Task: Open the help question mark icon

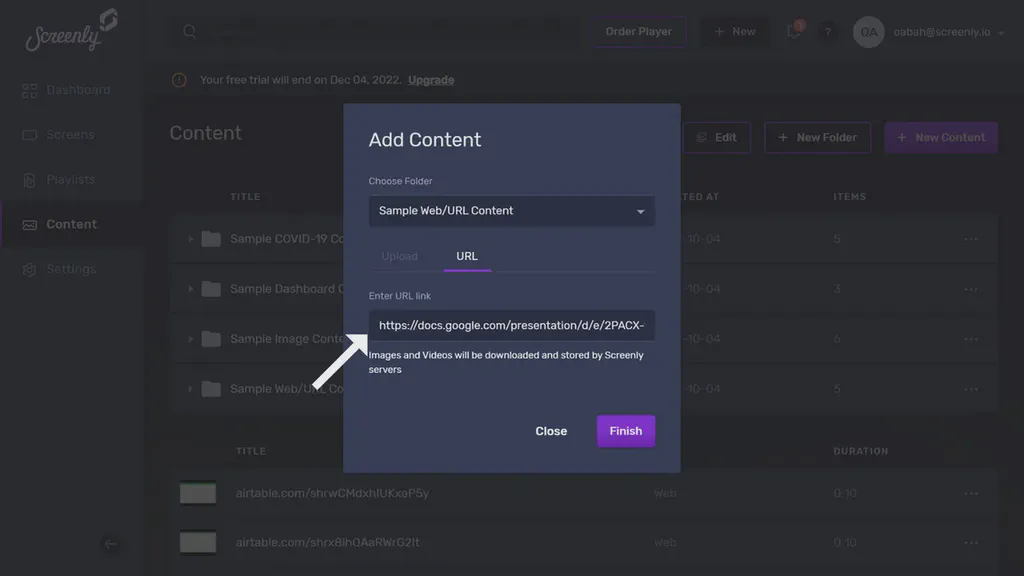Action: 828,31
